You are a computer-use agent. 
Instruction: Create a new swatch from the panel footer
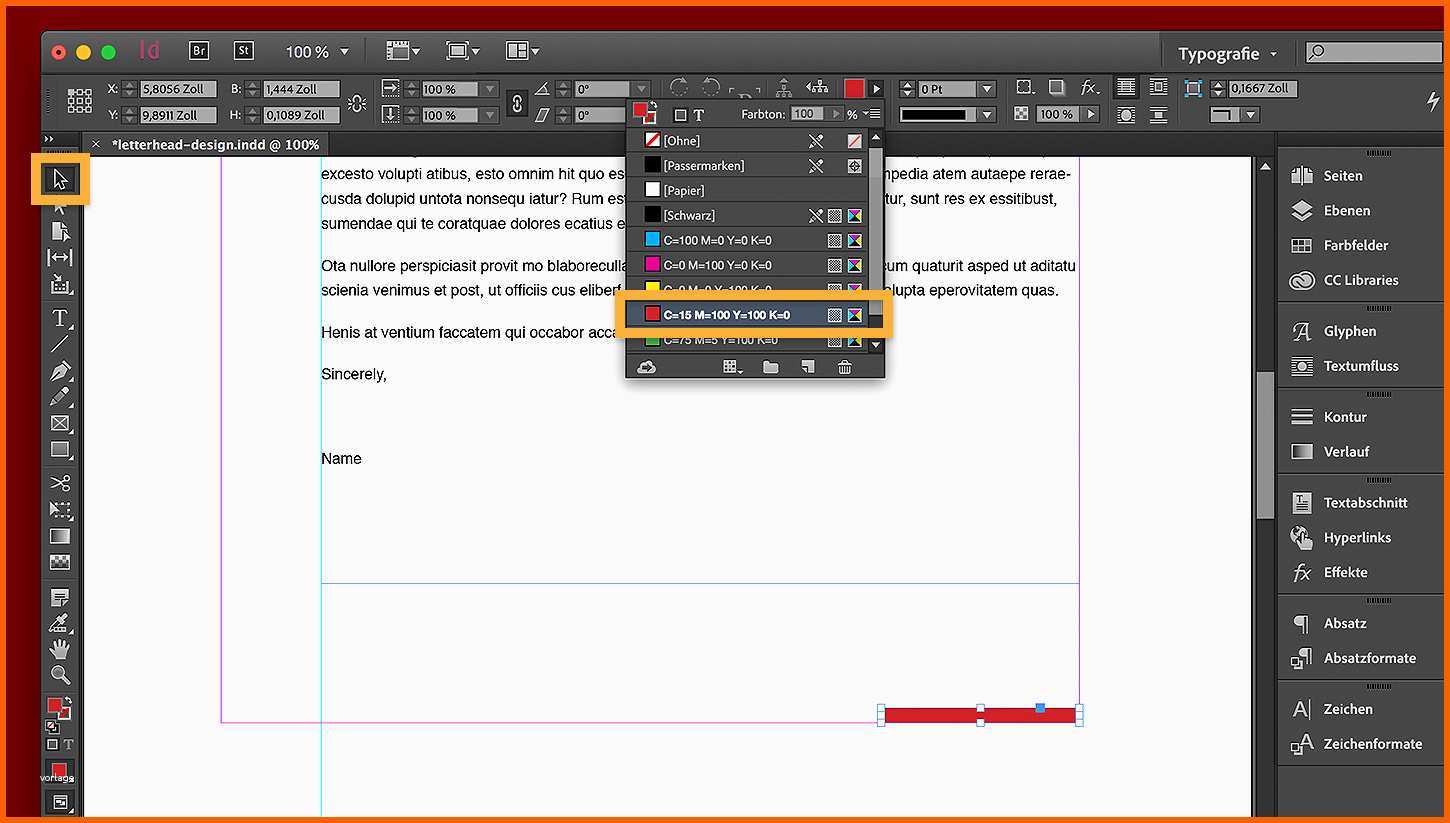click(807, 367)
